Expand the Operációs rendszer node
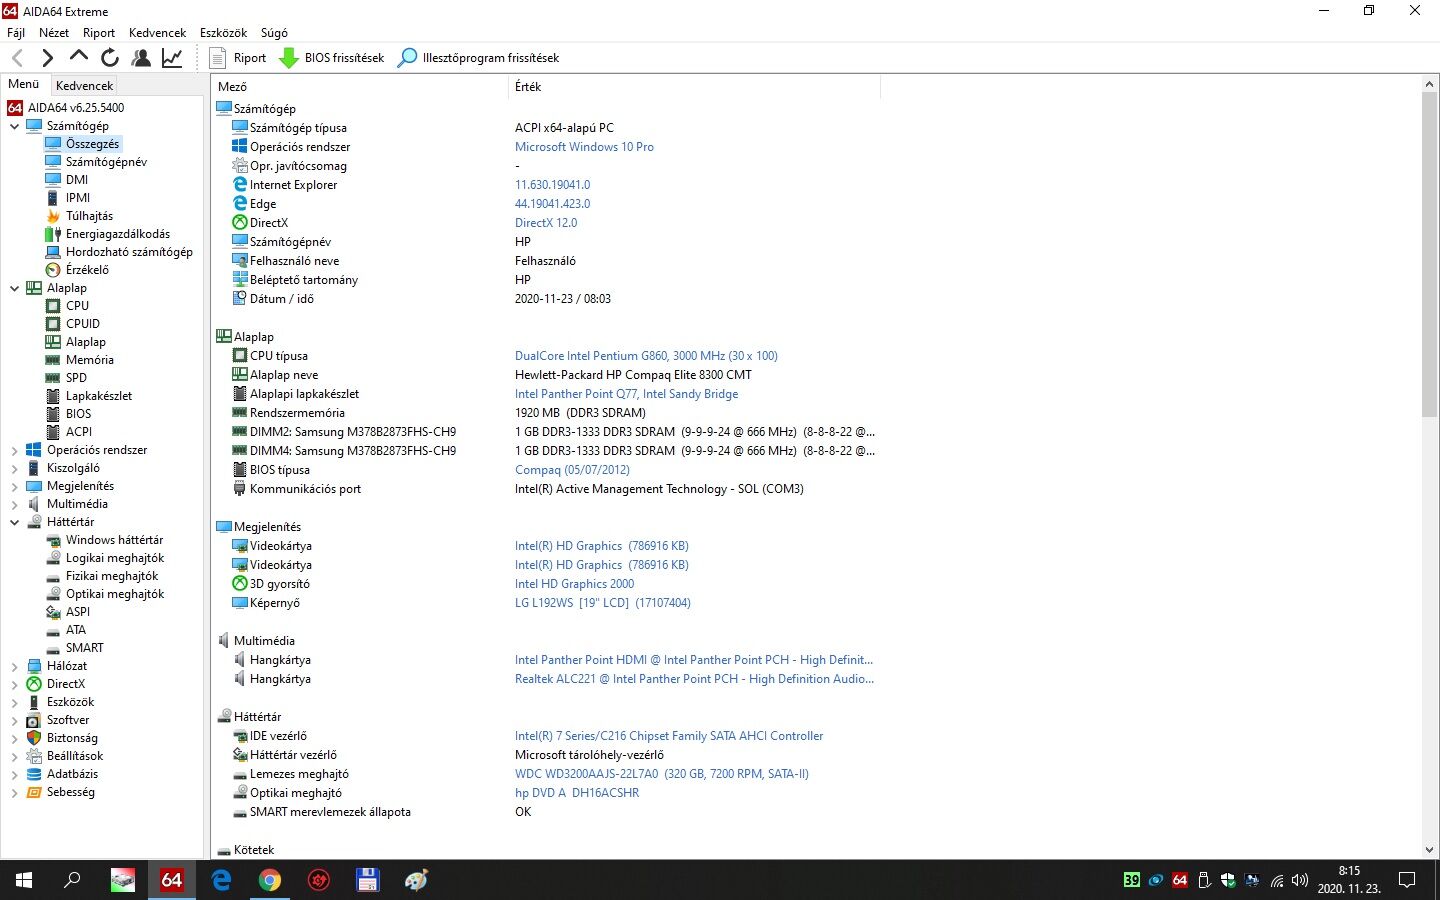Screen dimensions: 1440x900 pyautogui.click(x=14, y=450)
